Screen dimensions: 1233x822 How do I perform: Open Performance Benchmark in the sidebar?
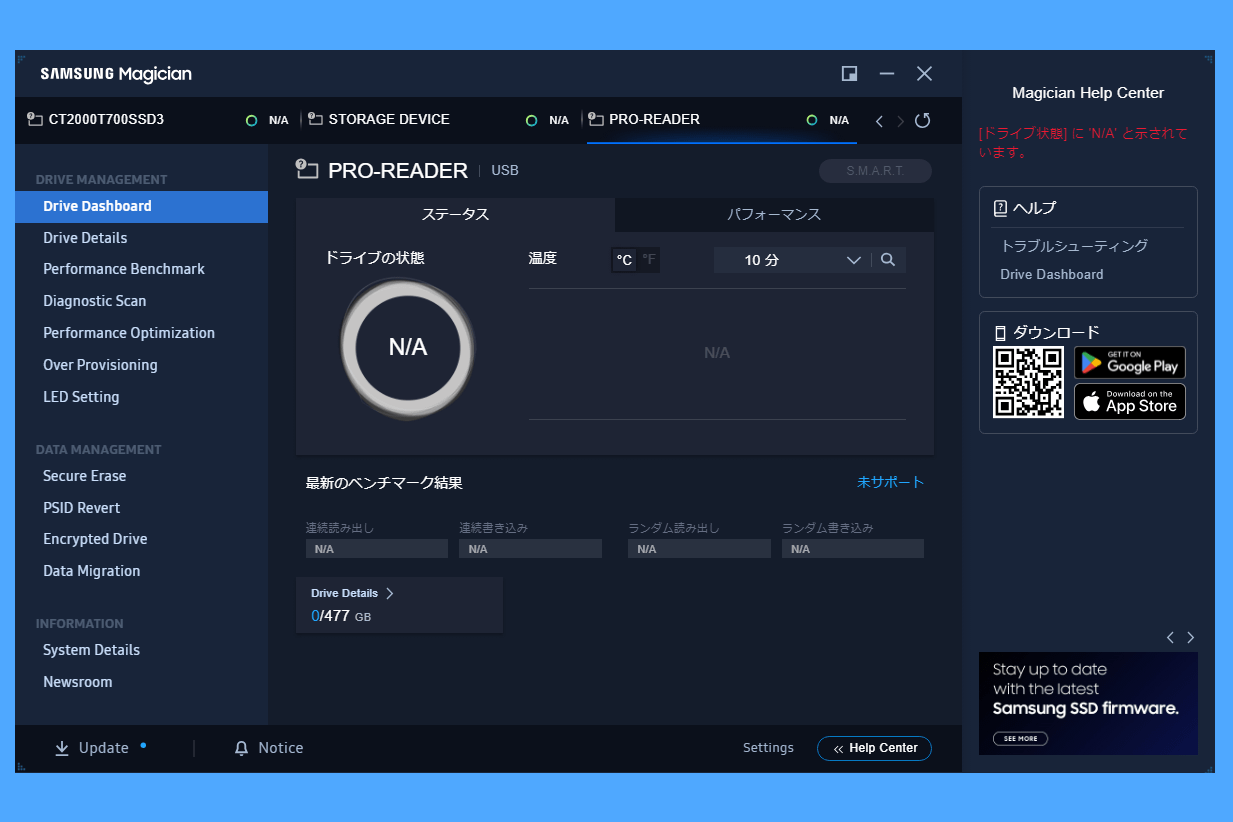(x=124, y=269)
